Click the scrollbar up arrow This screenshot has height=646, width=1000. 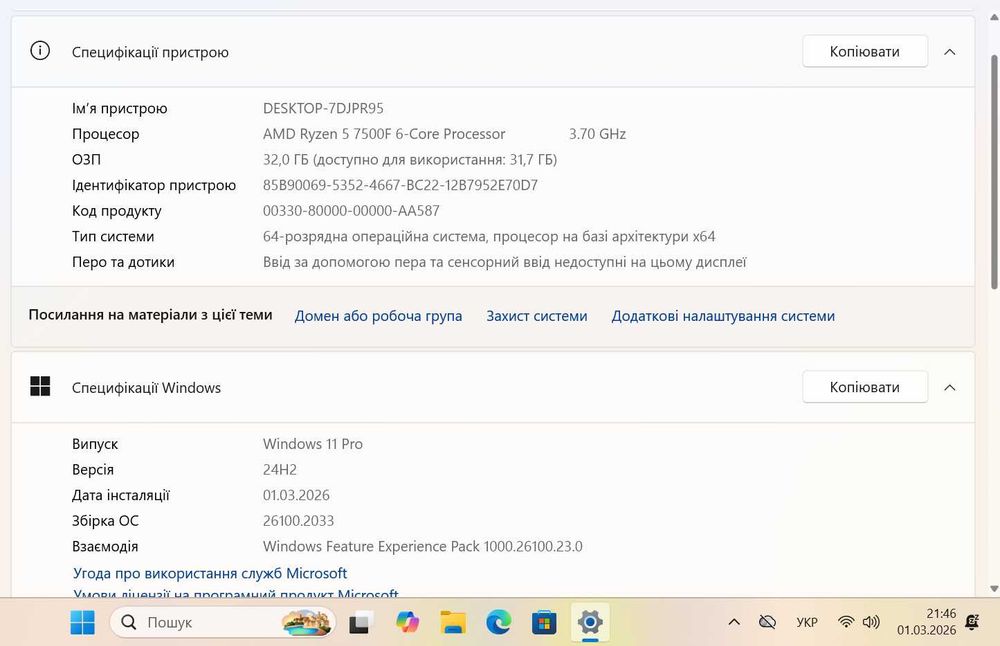(x=994, y=17)
